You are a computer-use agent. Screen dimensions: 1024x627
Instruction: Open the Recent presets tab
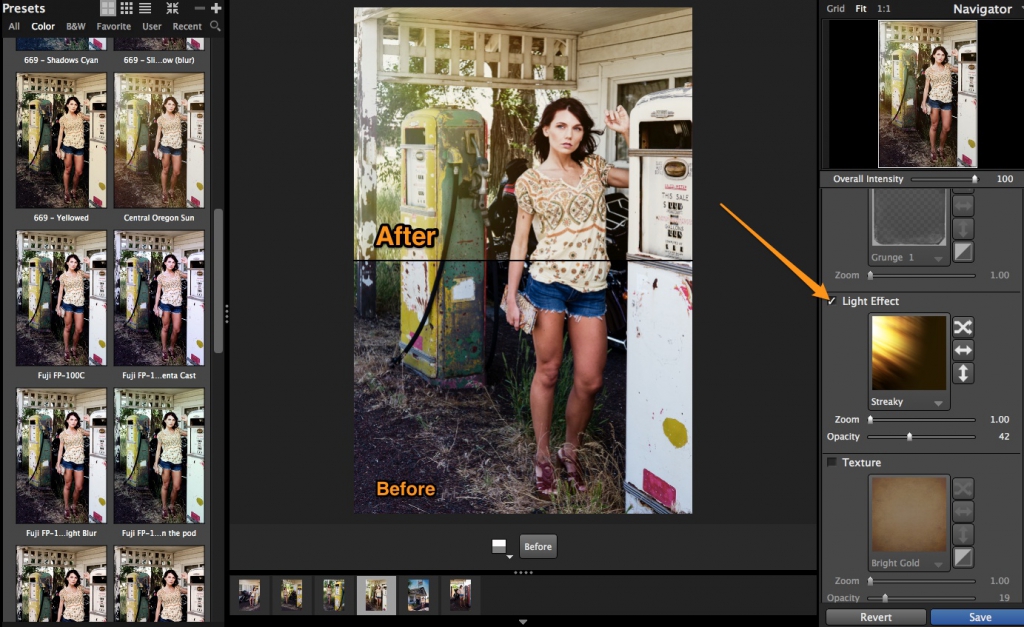coord(187,26)
